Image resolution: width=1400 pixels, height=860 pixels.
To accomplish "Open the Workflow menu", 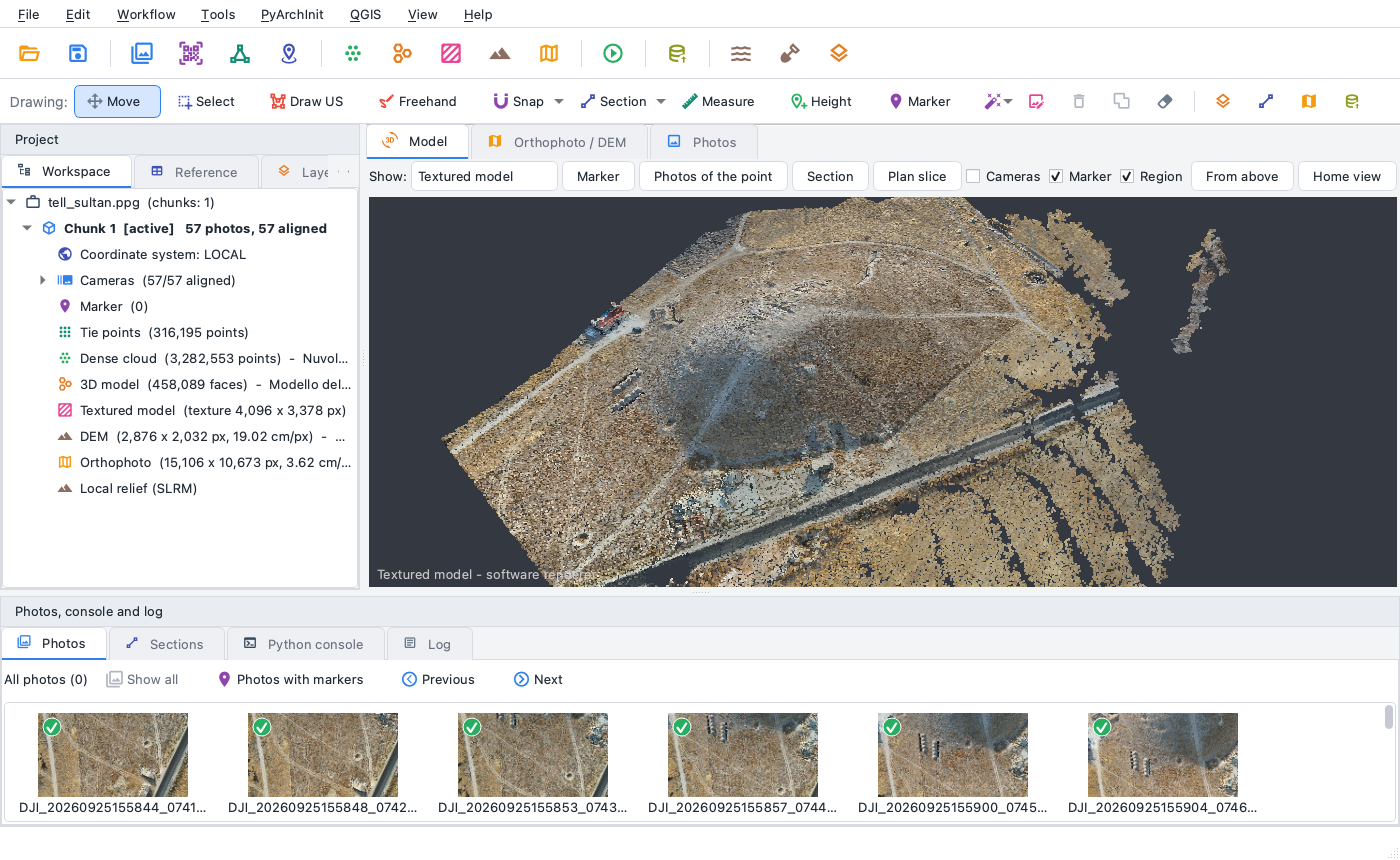I will [x=146, y=14].
